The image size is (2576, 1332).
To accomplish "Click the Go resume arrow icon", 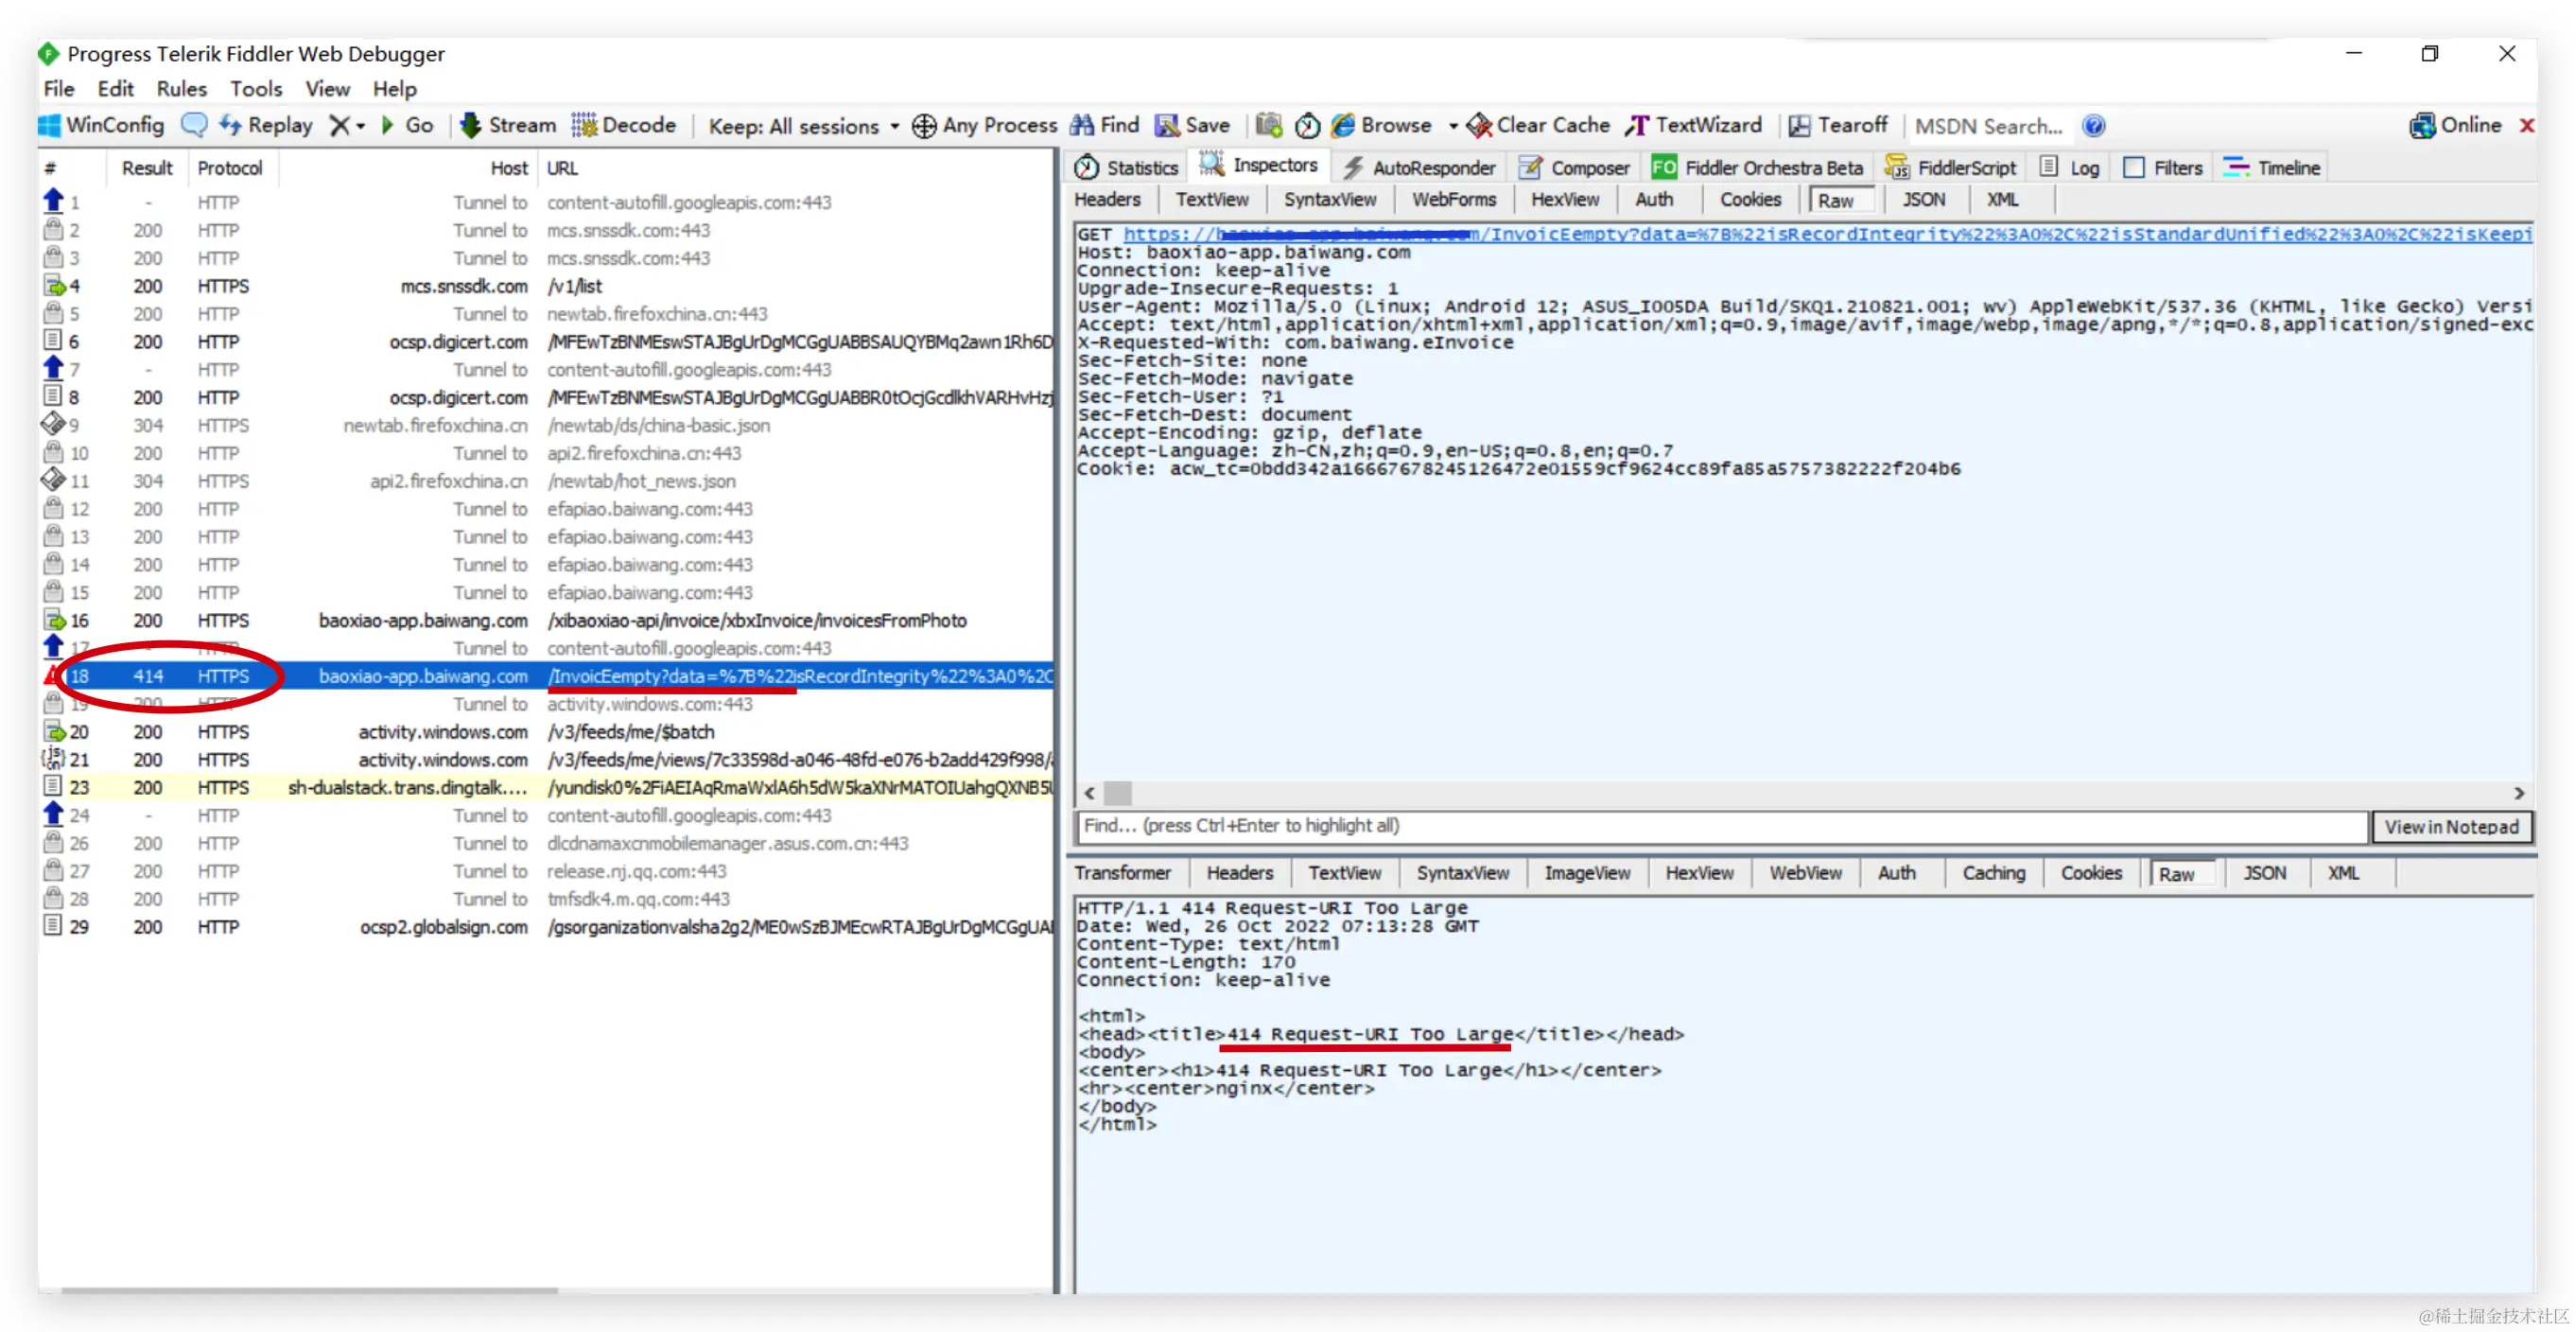I will 388,125.
